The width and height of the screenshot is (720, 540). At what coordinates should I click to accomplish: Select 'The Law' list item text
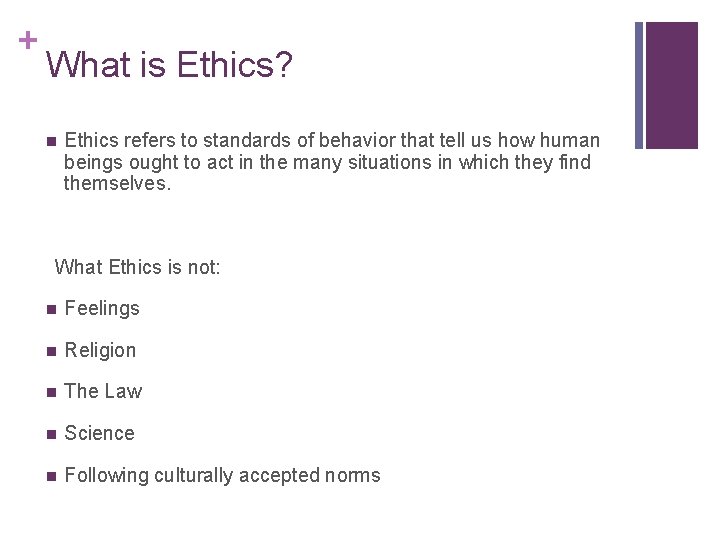pos(103,392)
